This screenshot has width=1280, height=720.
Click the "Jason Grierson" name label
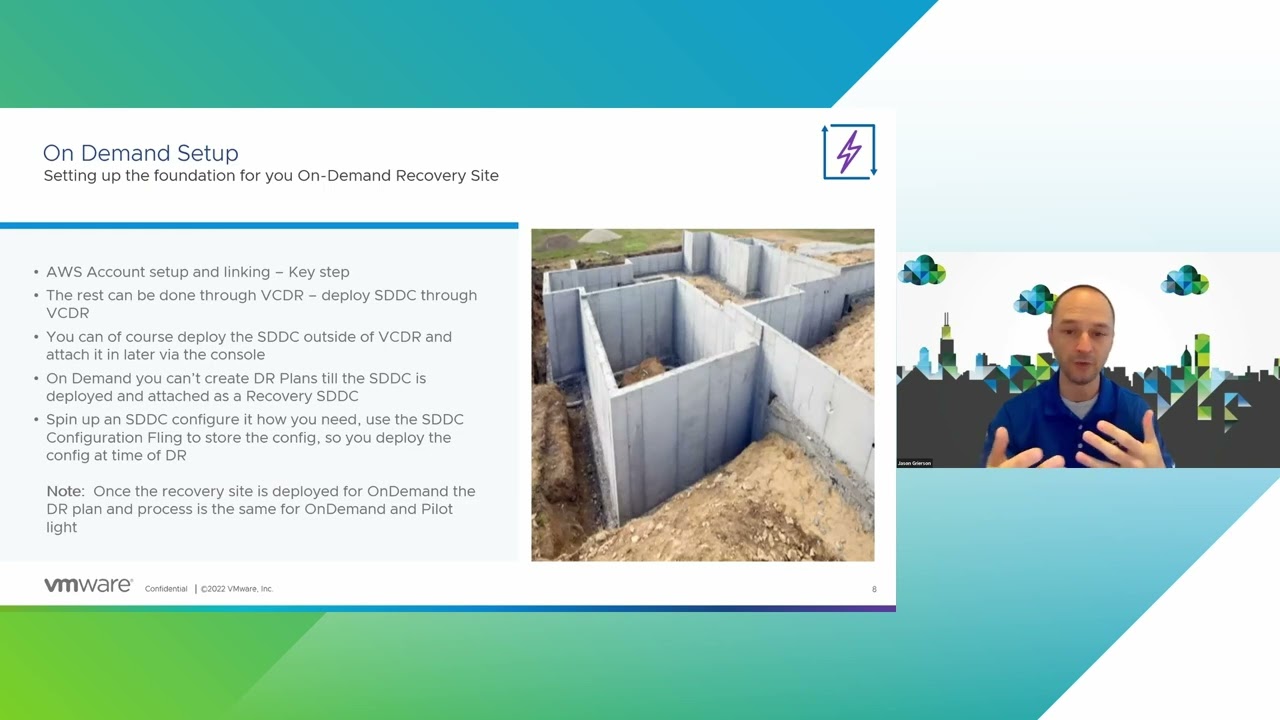pos(914,463)
